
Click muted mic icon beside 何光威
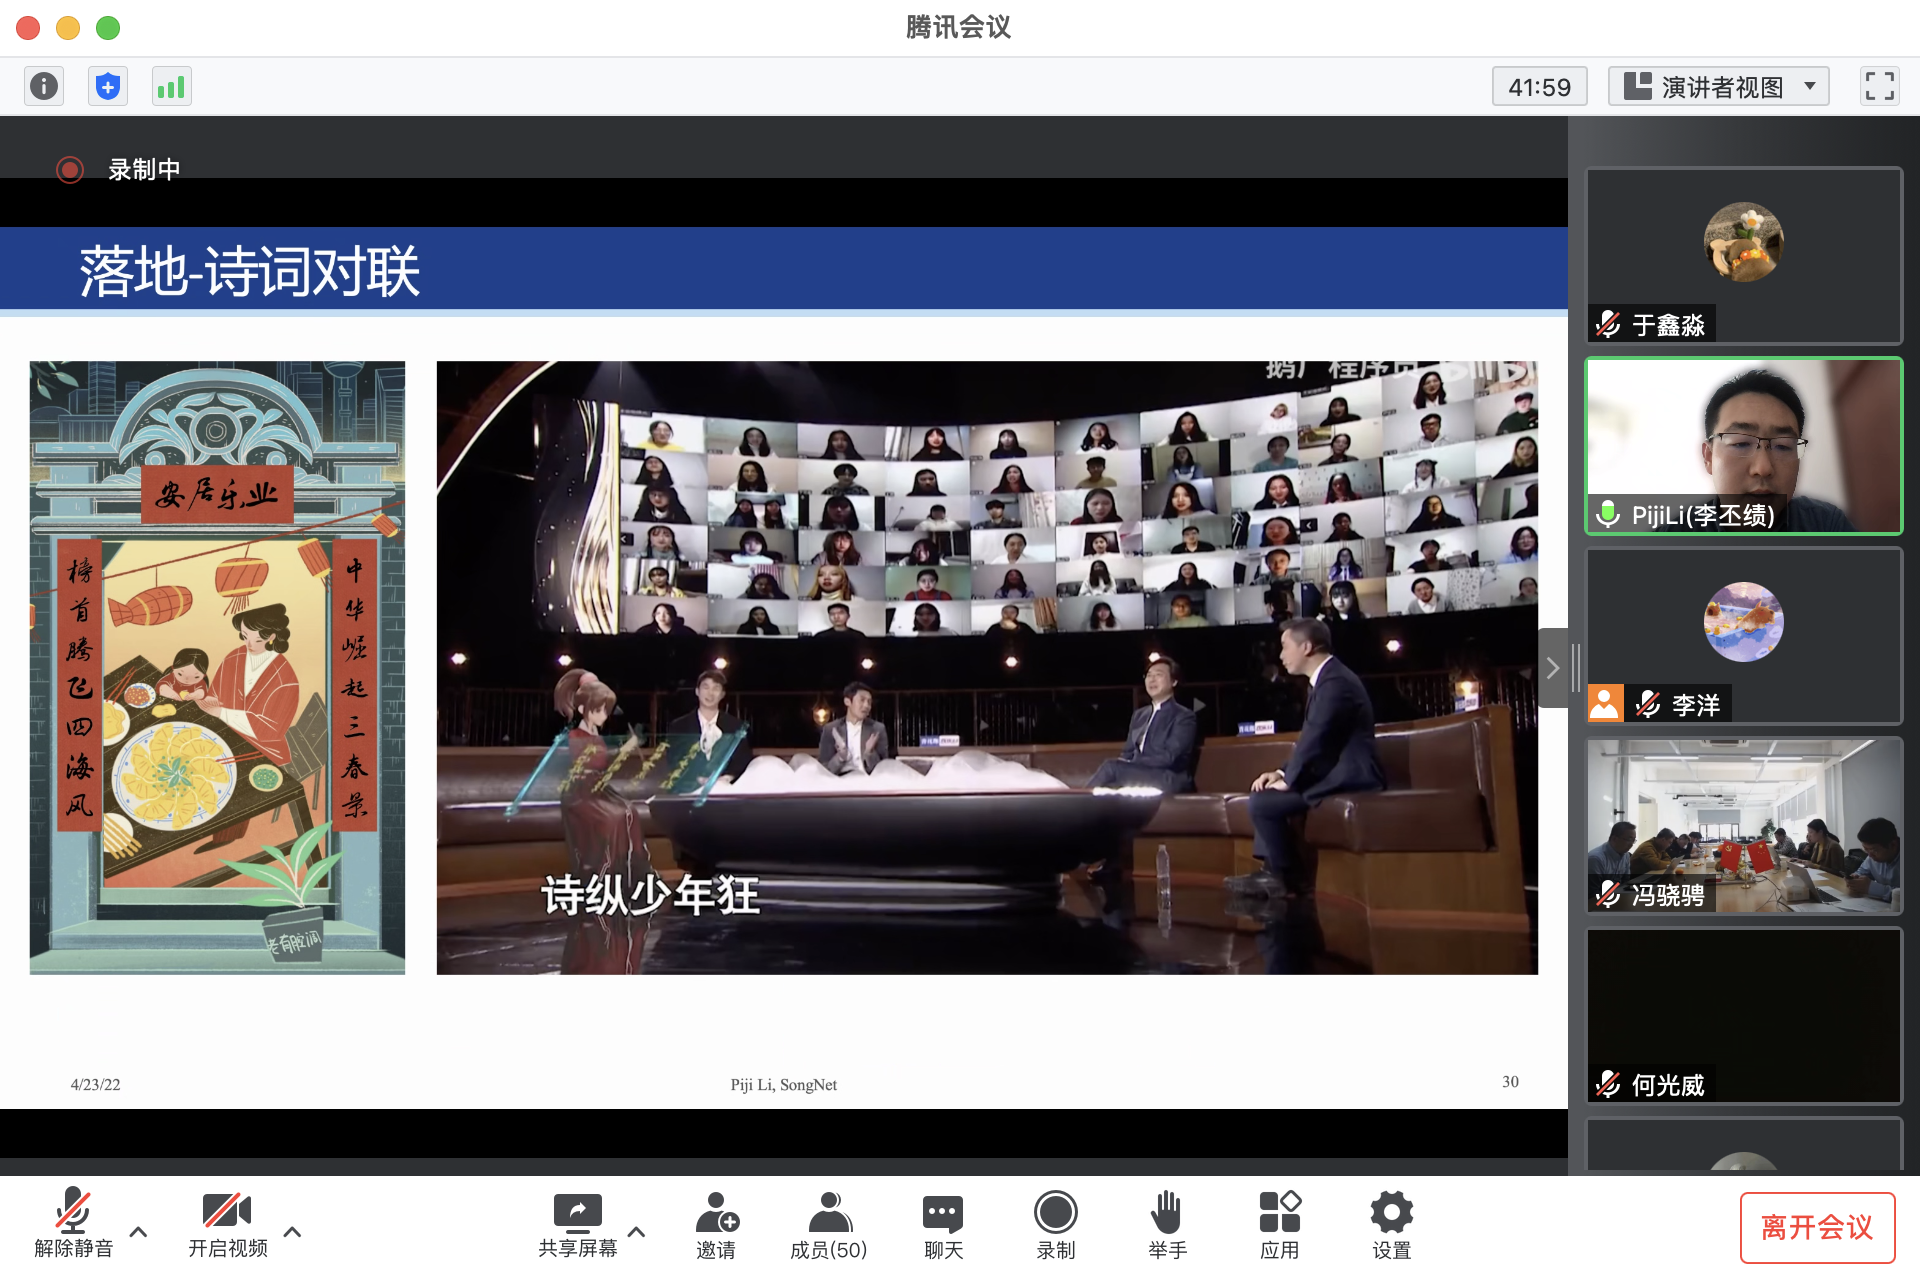(x=1608, y=1085)
